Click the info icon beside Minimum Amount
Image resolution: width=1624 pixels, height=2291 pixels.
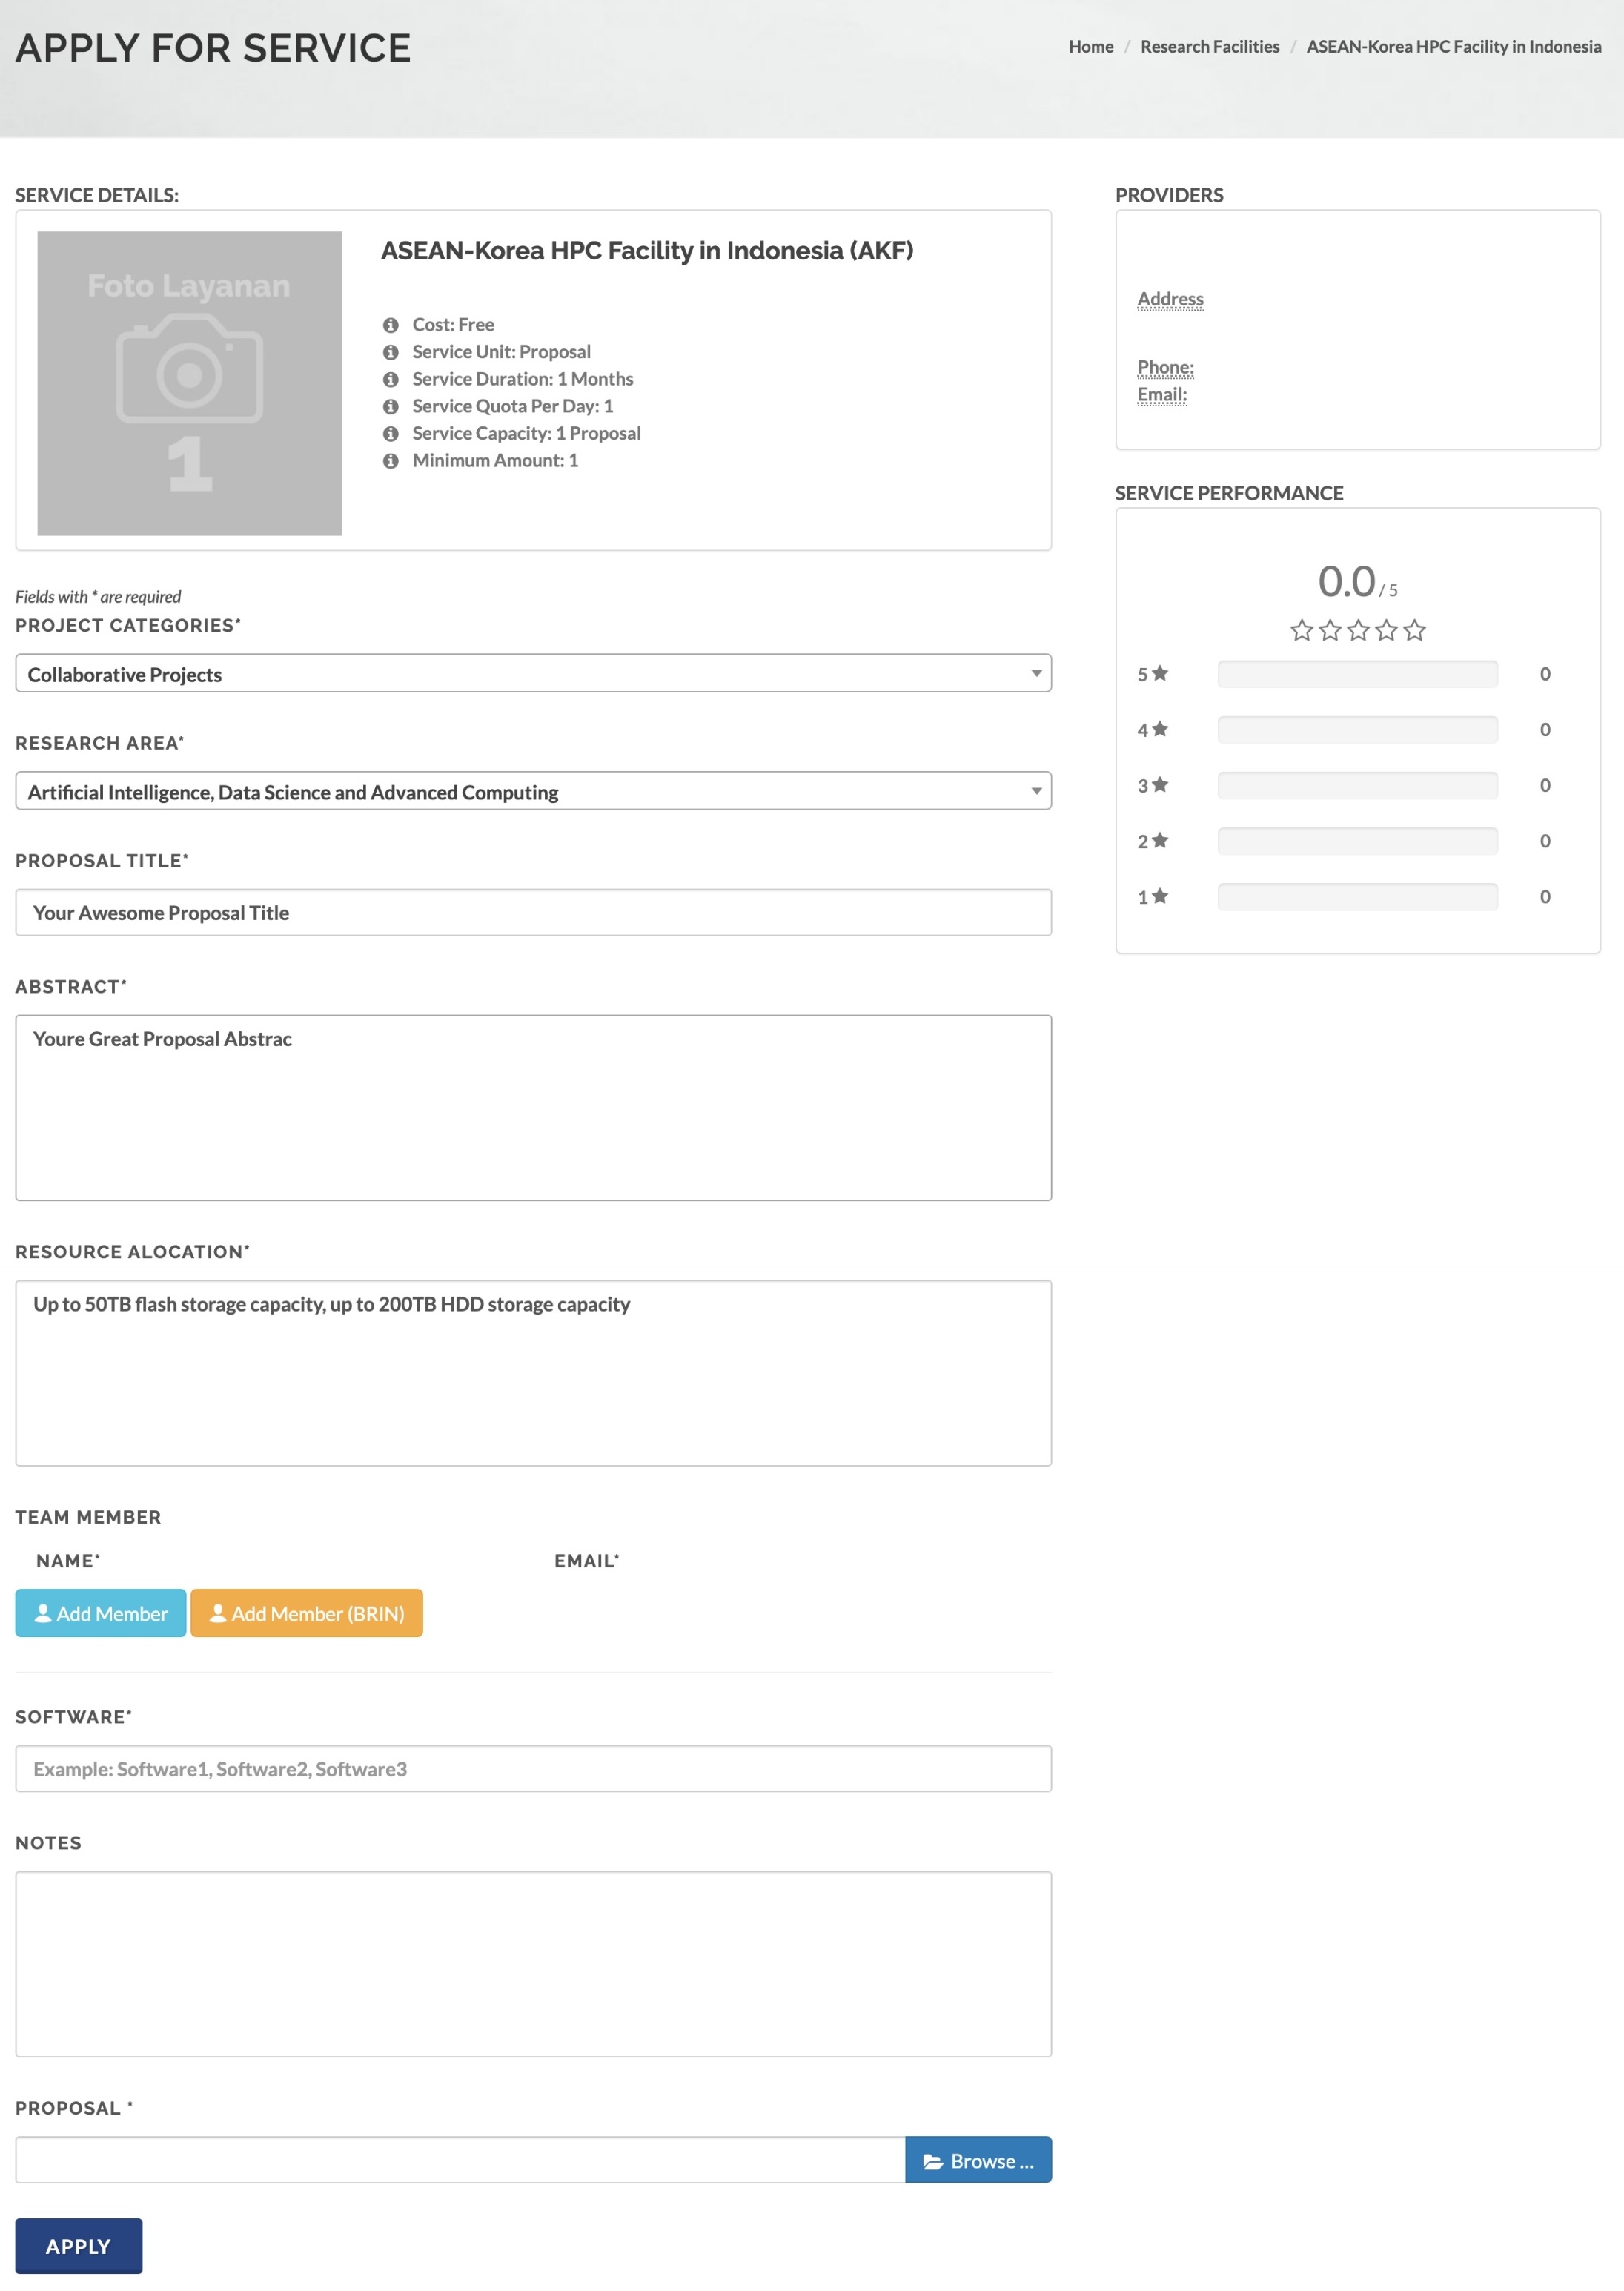390,460
